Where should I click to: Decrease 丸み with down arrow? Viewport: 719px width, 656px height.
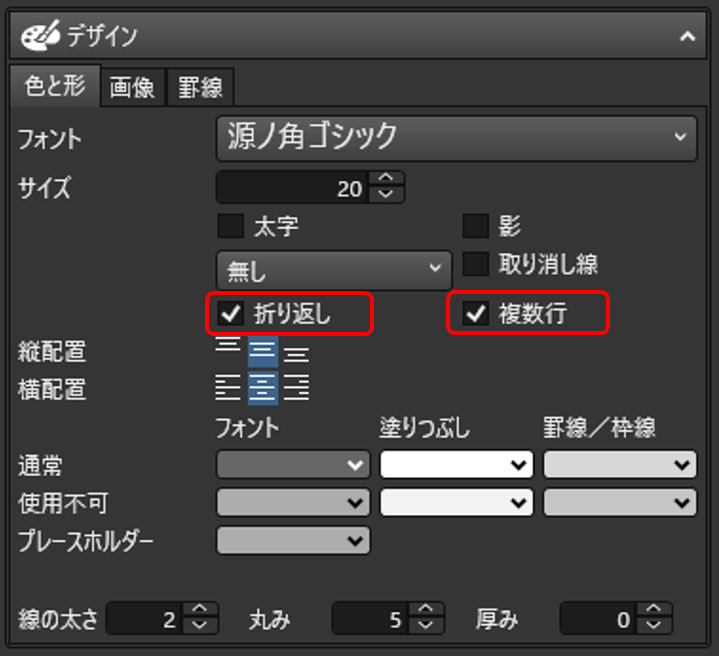click(x=426, y=626)
